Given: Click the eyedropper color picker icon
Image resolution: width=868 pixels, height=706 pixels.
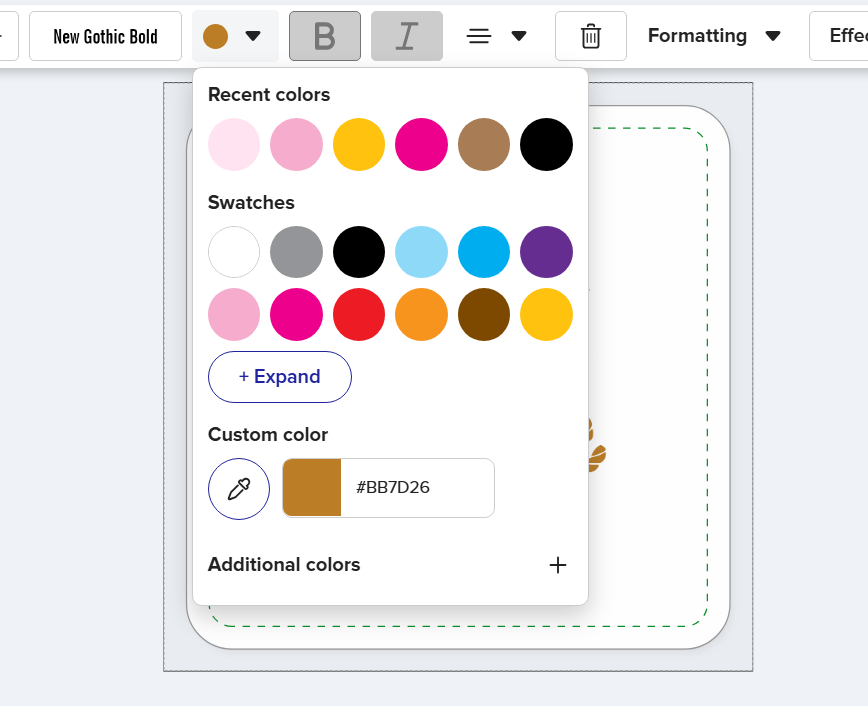Looking at the screenshot, I should coord(239,489).
